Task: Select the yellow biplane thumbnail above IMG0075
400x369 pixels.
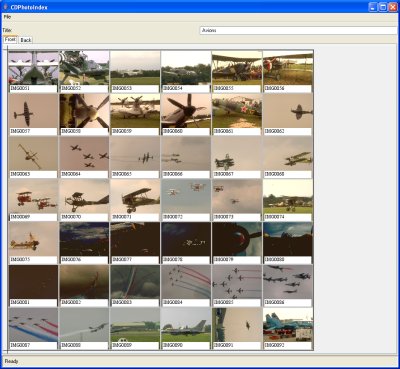Action: (34, 239)
